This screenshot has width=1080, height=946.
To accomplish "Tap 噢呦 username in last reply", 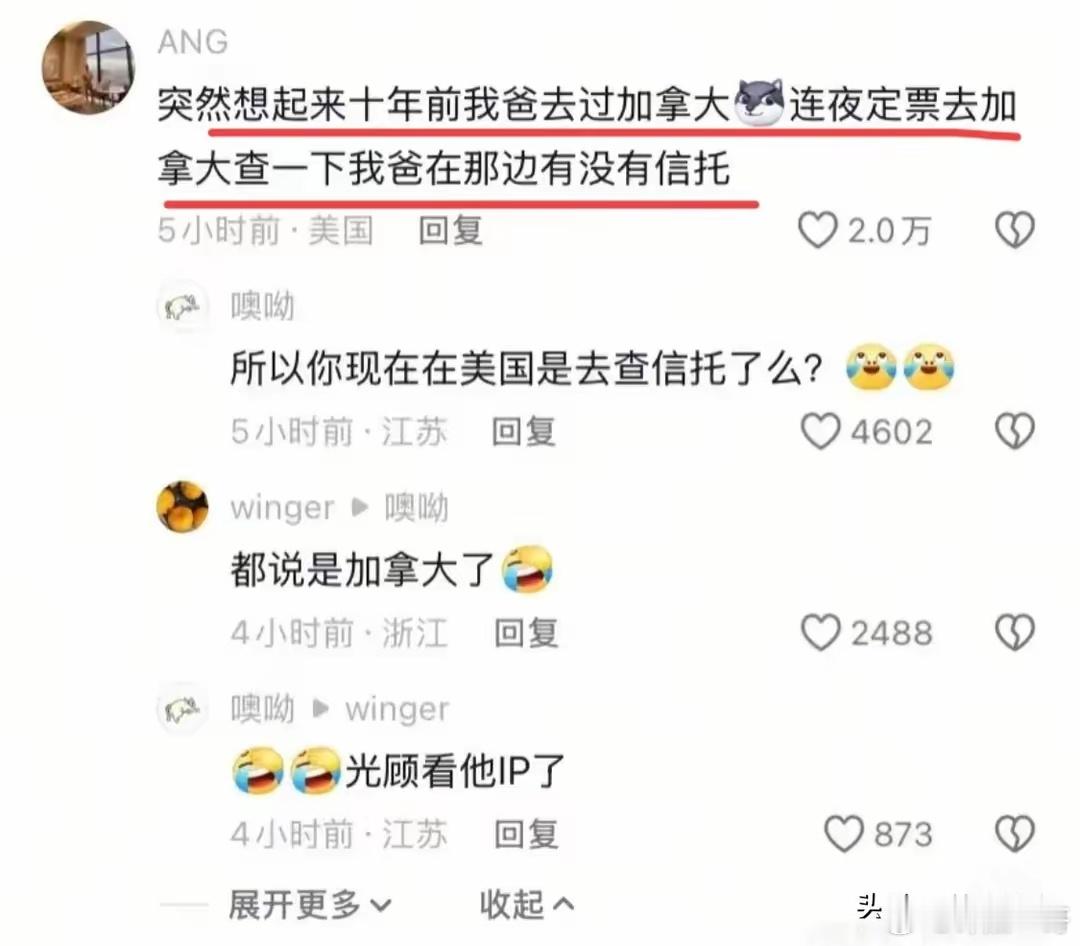I will [x=262, y=709].
